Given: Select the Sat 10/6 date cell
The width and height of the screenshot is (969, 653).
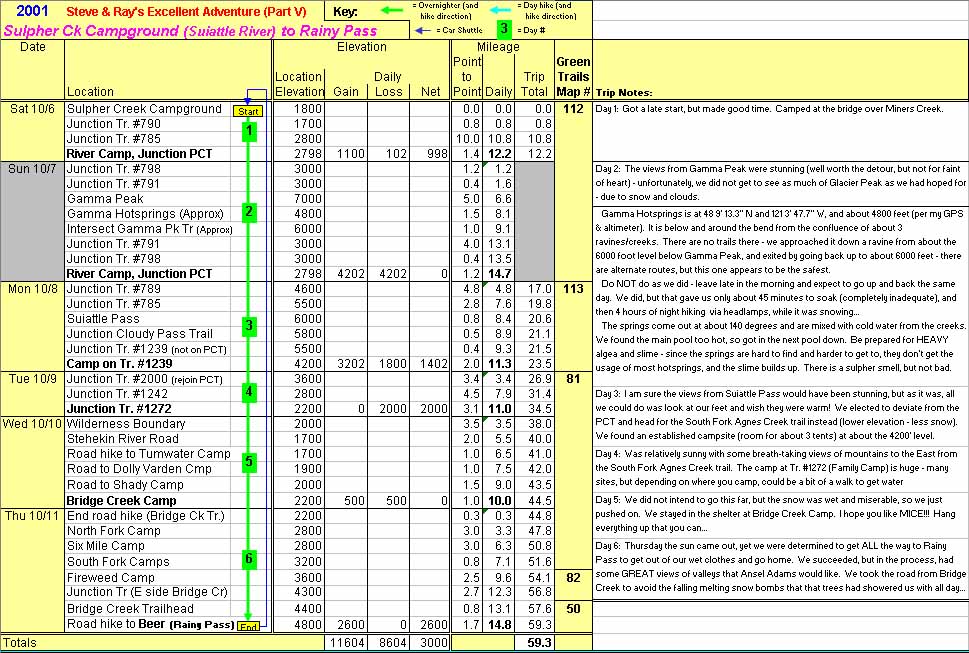Looking at the screenshot, I should 33,109.
